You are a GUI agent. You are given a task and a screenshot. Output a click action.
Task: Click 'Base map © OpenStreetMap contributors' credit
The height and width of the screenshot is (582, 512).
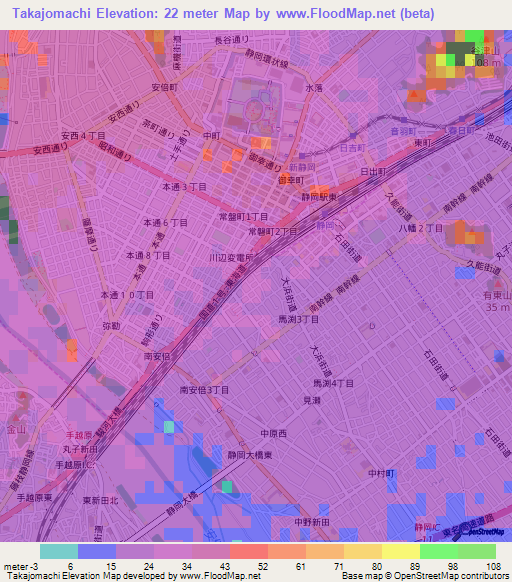pyautogui.click(x=427, y=576)
